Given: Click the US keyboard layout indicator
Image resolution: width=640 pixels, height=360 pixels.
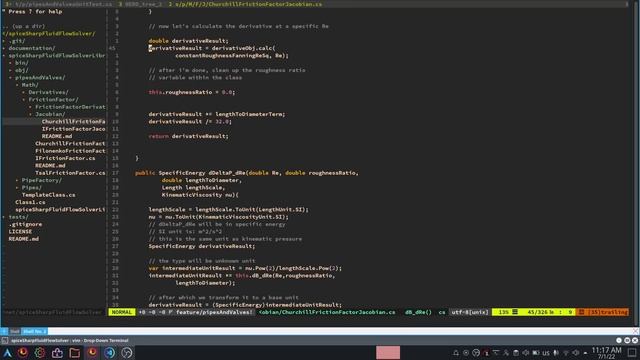Looking at the screenshot, I should (x=546, y=353).
